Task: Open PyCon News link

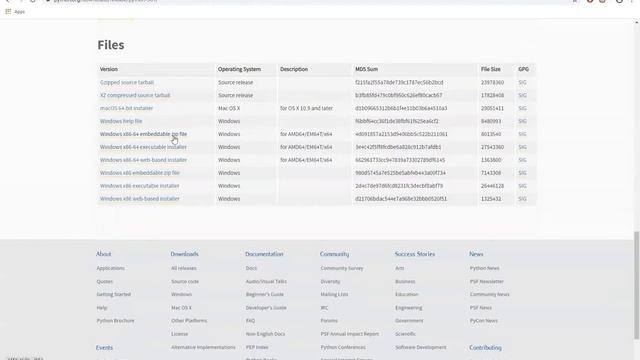Action: click(484, 321)
